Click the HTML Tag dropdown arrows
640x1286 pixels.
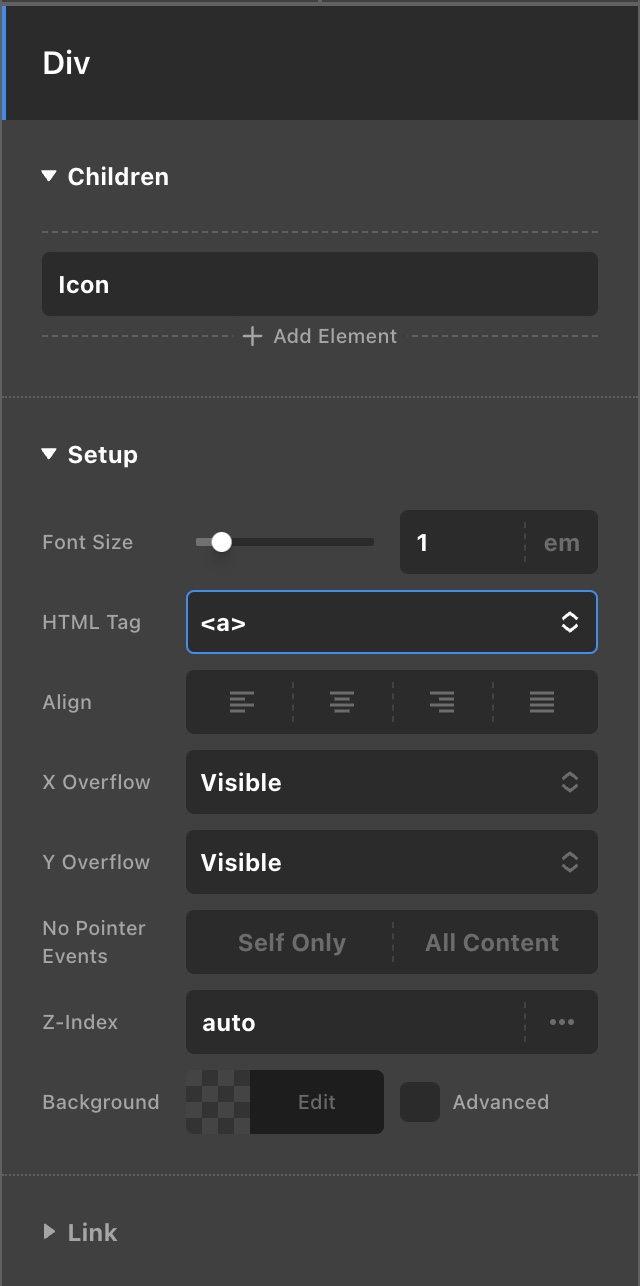(x=569, y=622)
